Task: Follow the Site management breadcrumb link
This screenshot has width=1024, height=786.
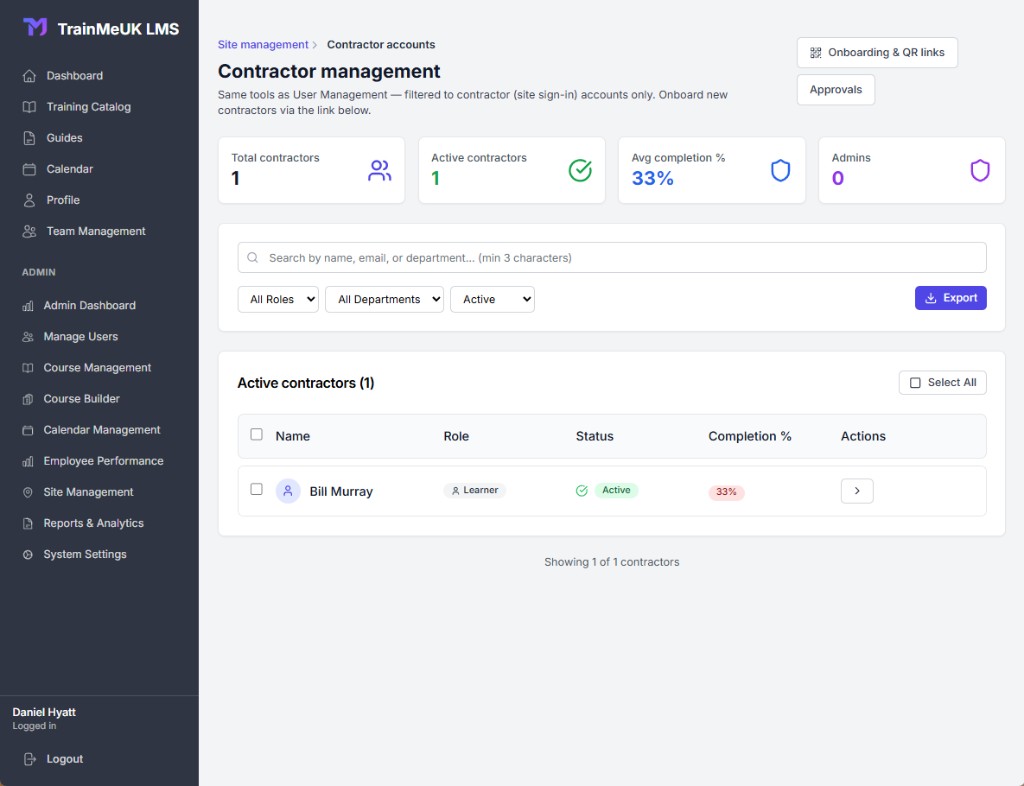Action: pyautogui.click(x=263, y=44)
